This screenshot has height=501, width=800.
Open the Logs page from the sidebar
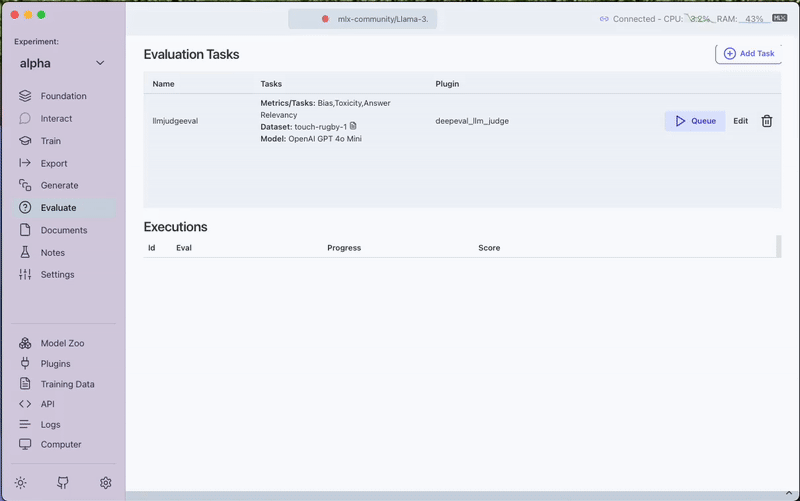coord(50,424)
